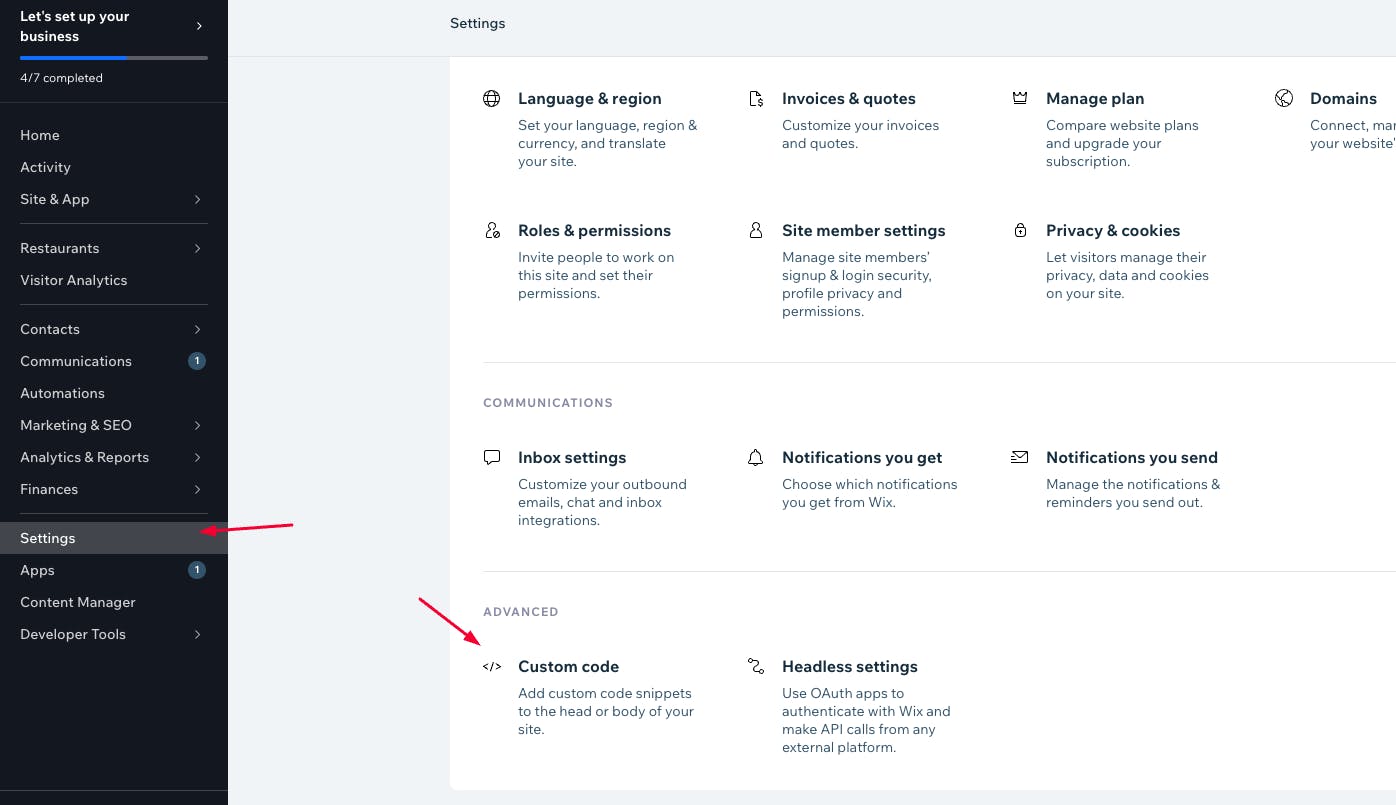Image resolution: width=1396 pixels, height=805 pixels.
Task: Open the Domains settings link
Action: click(x=1343, y=99)
